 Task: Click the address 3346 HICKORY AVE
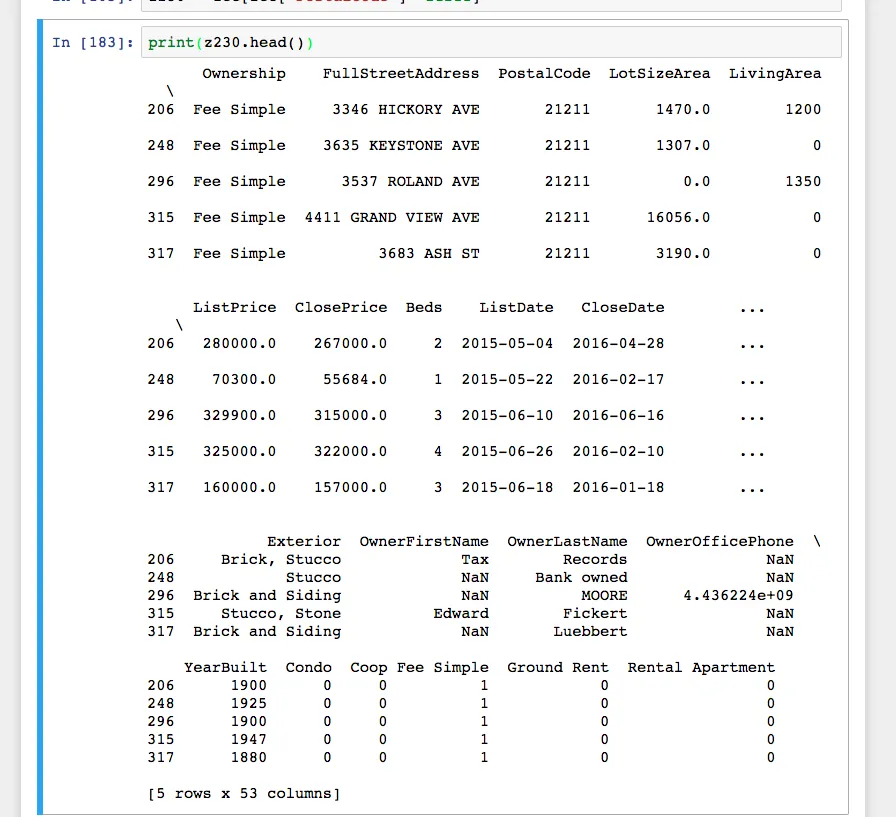coord(406,109)
